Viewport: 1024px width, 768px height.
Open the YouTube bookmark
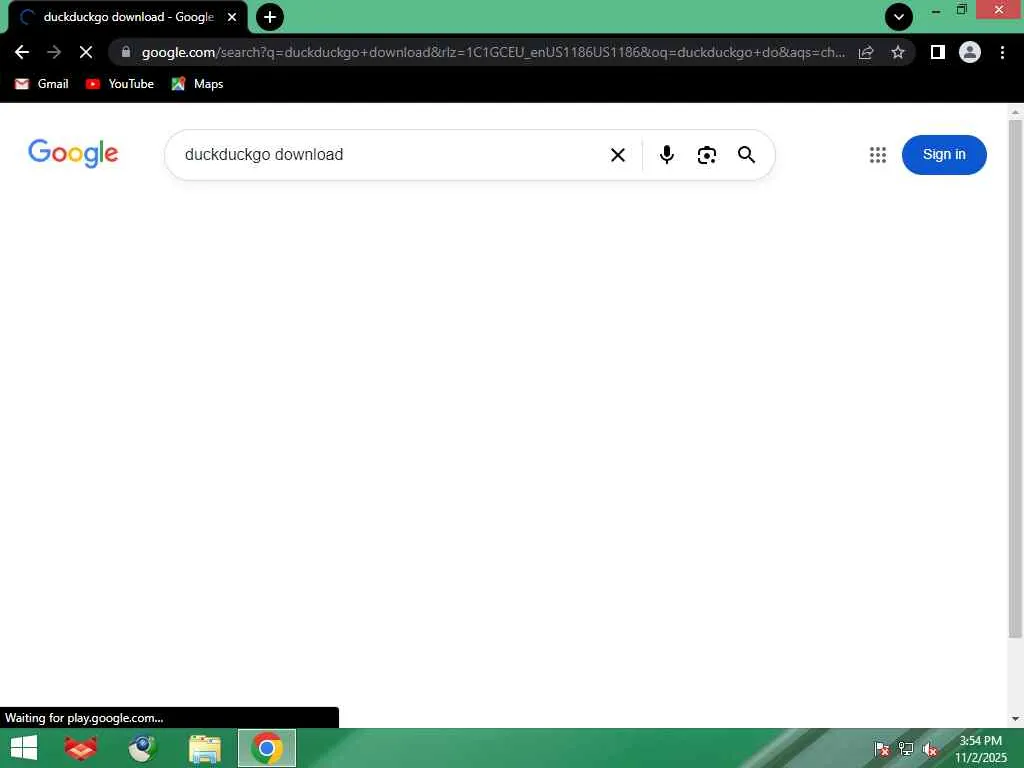tap(120, 84)
